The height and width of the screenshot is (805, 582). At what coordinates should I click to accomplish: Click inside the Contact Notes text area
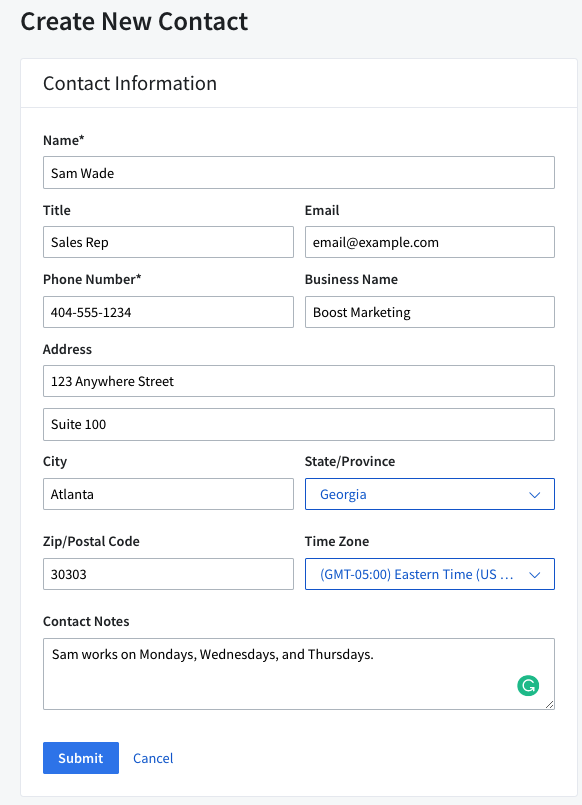click(299, 674)
